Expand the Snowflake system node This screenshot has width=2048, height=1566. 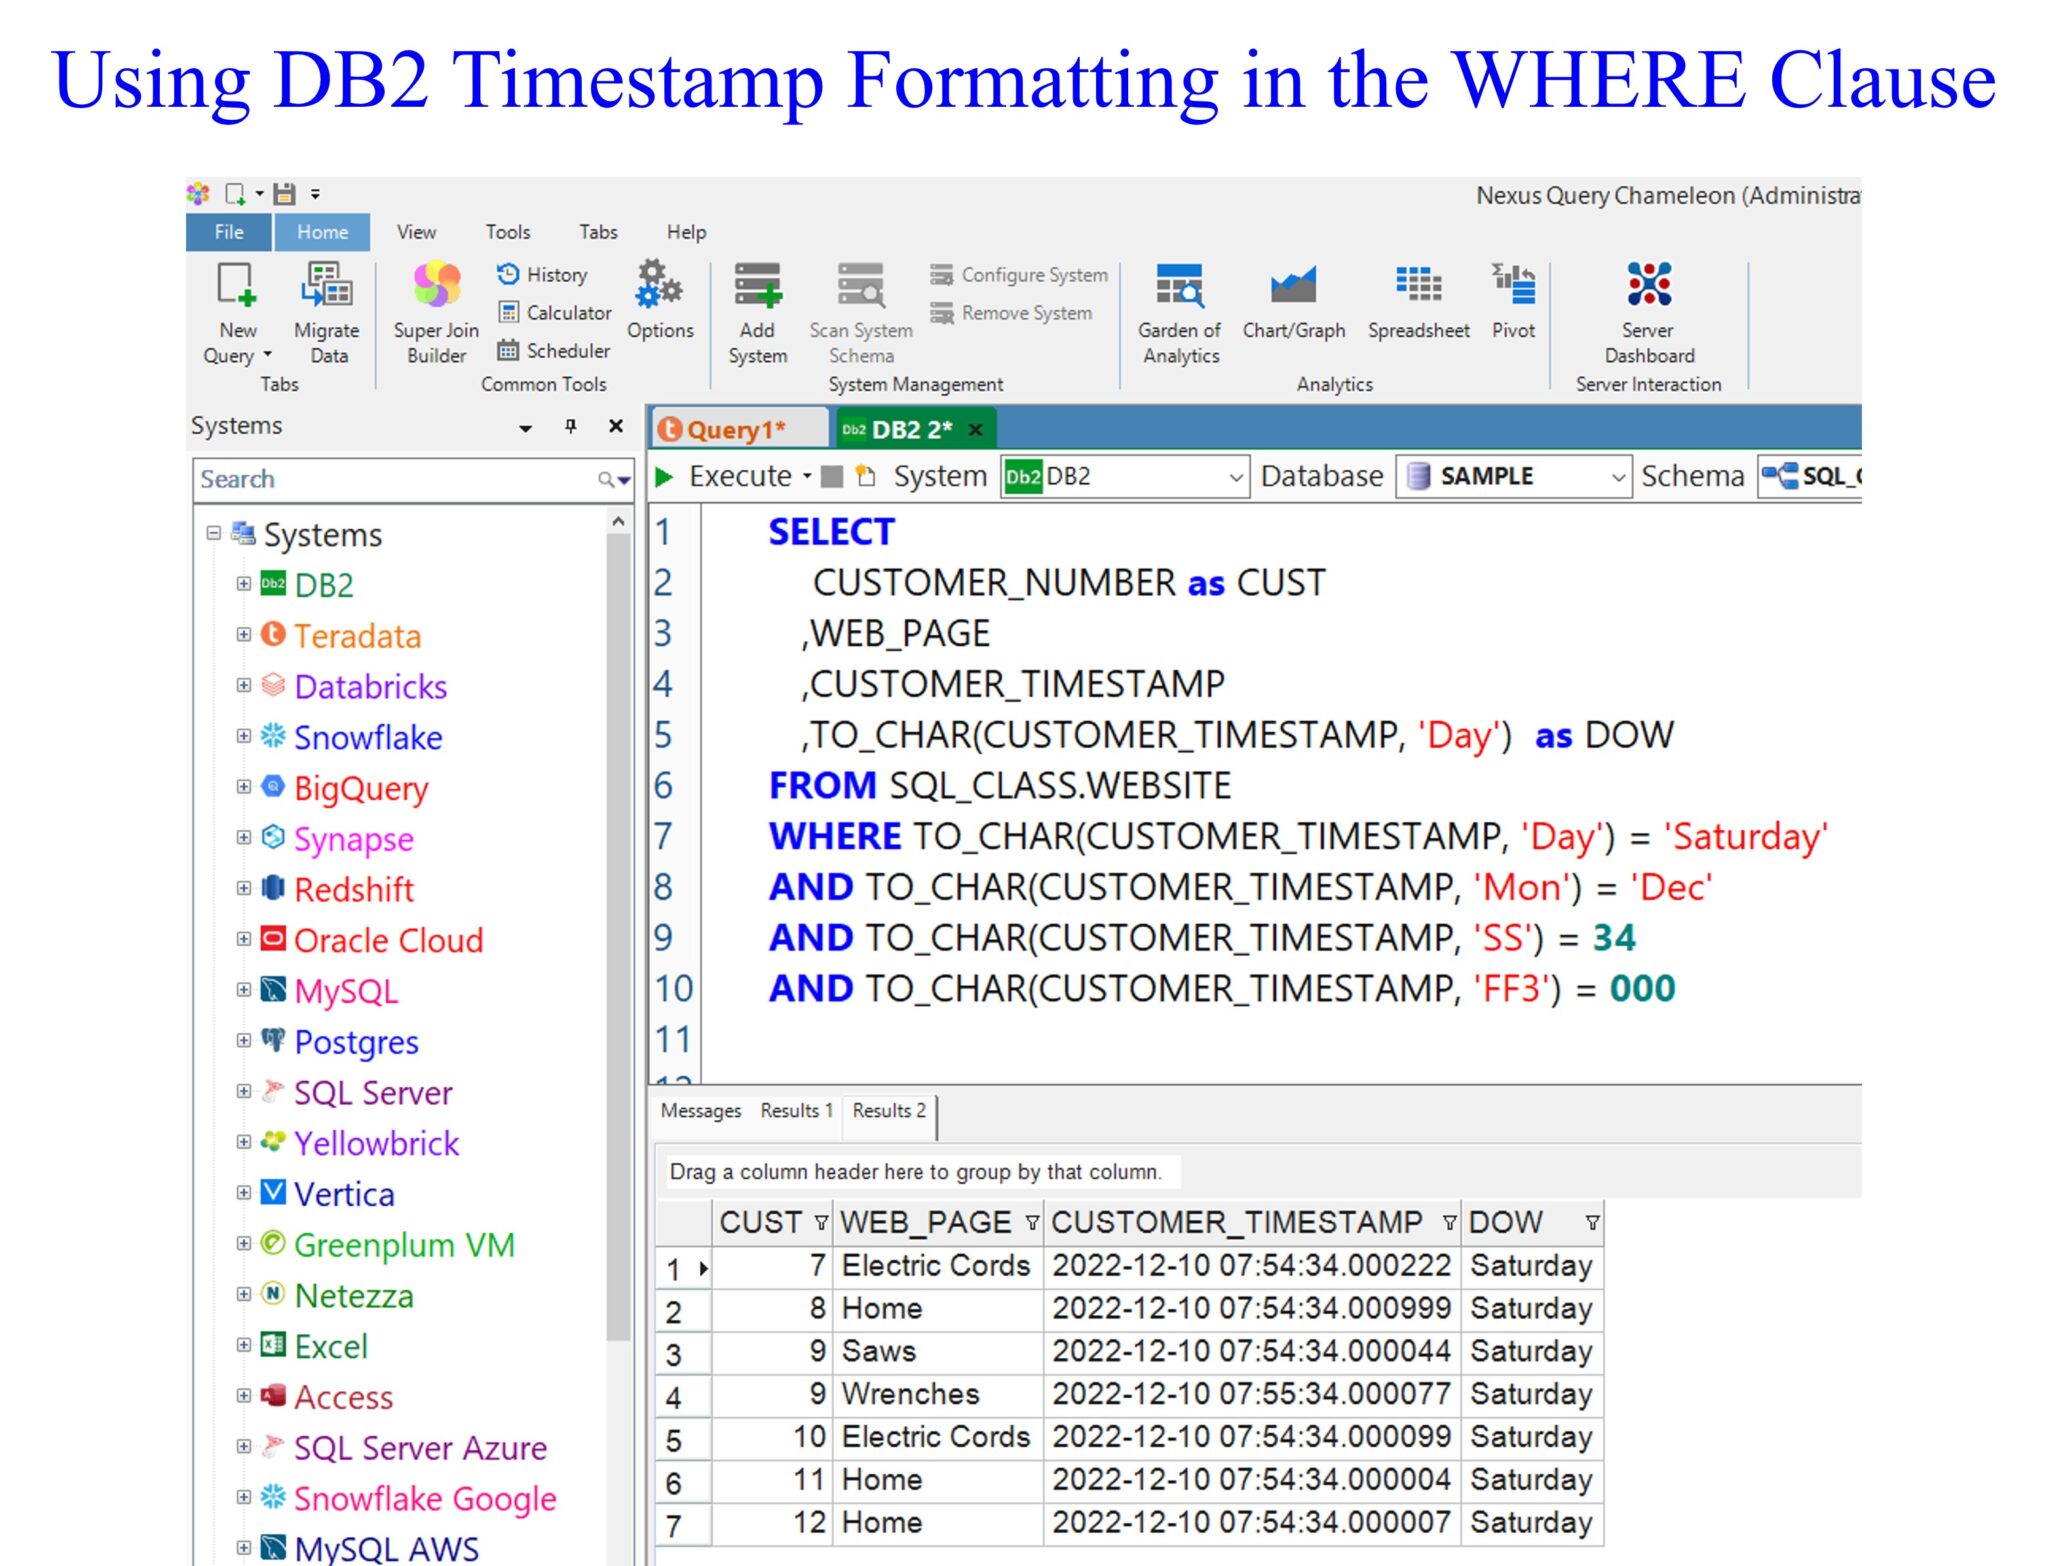[243, 736]
